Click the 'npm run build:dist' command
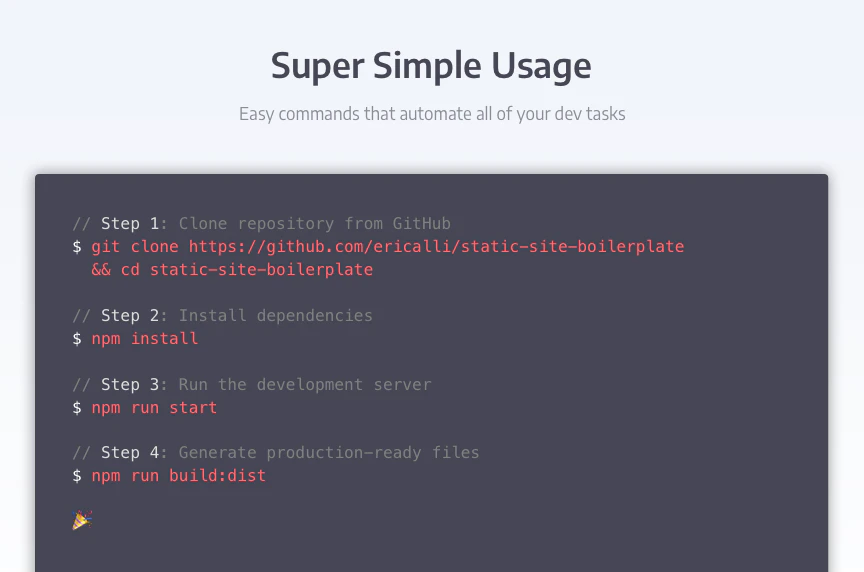 [x=179, y=476]
